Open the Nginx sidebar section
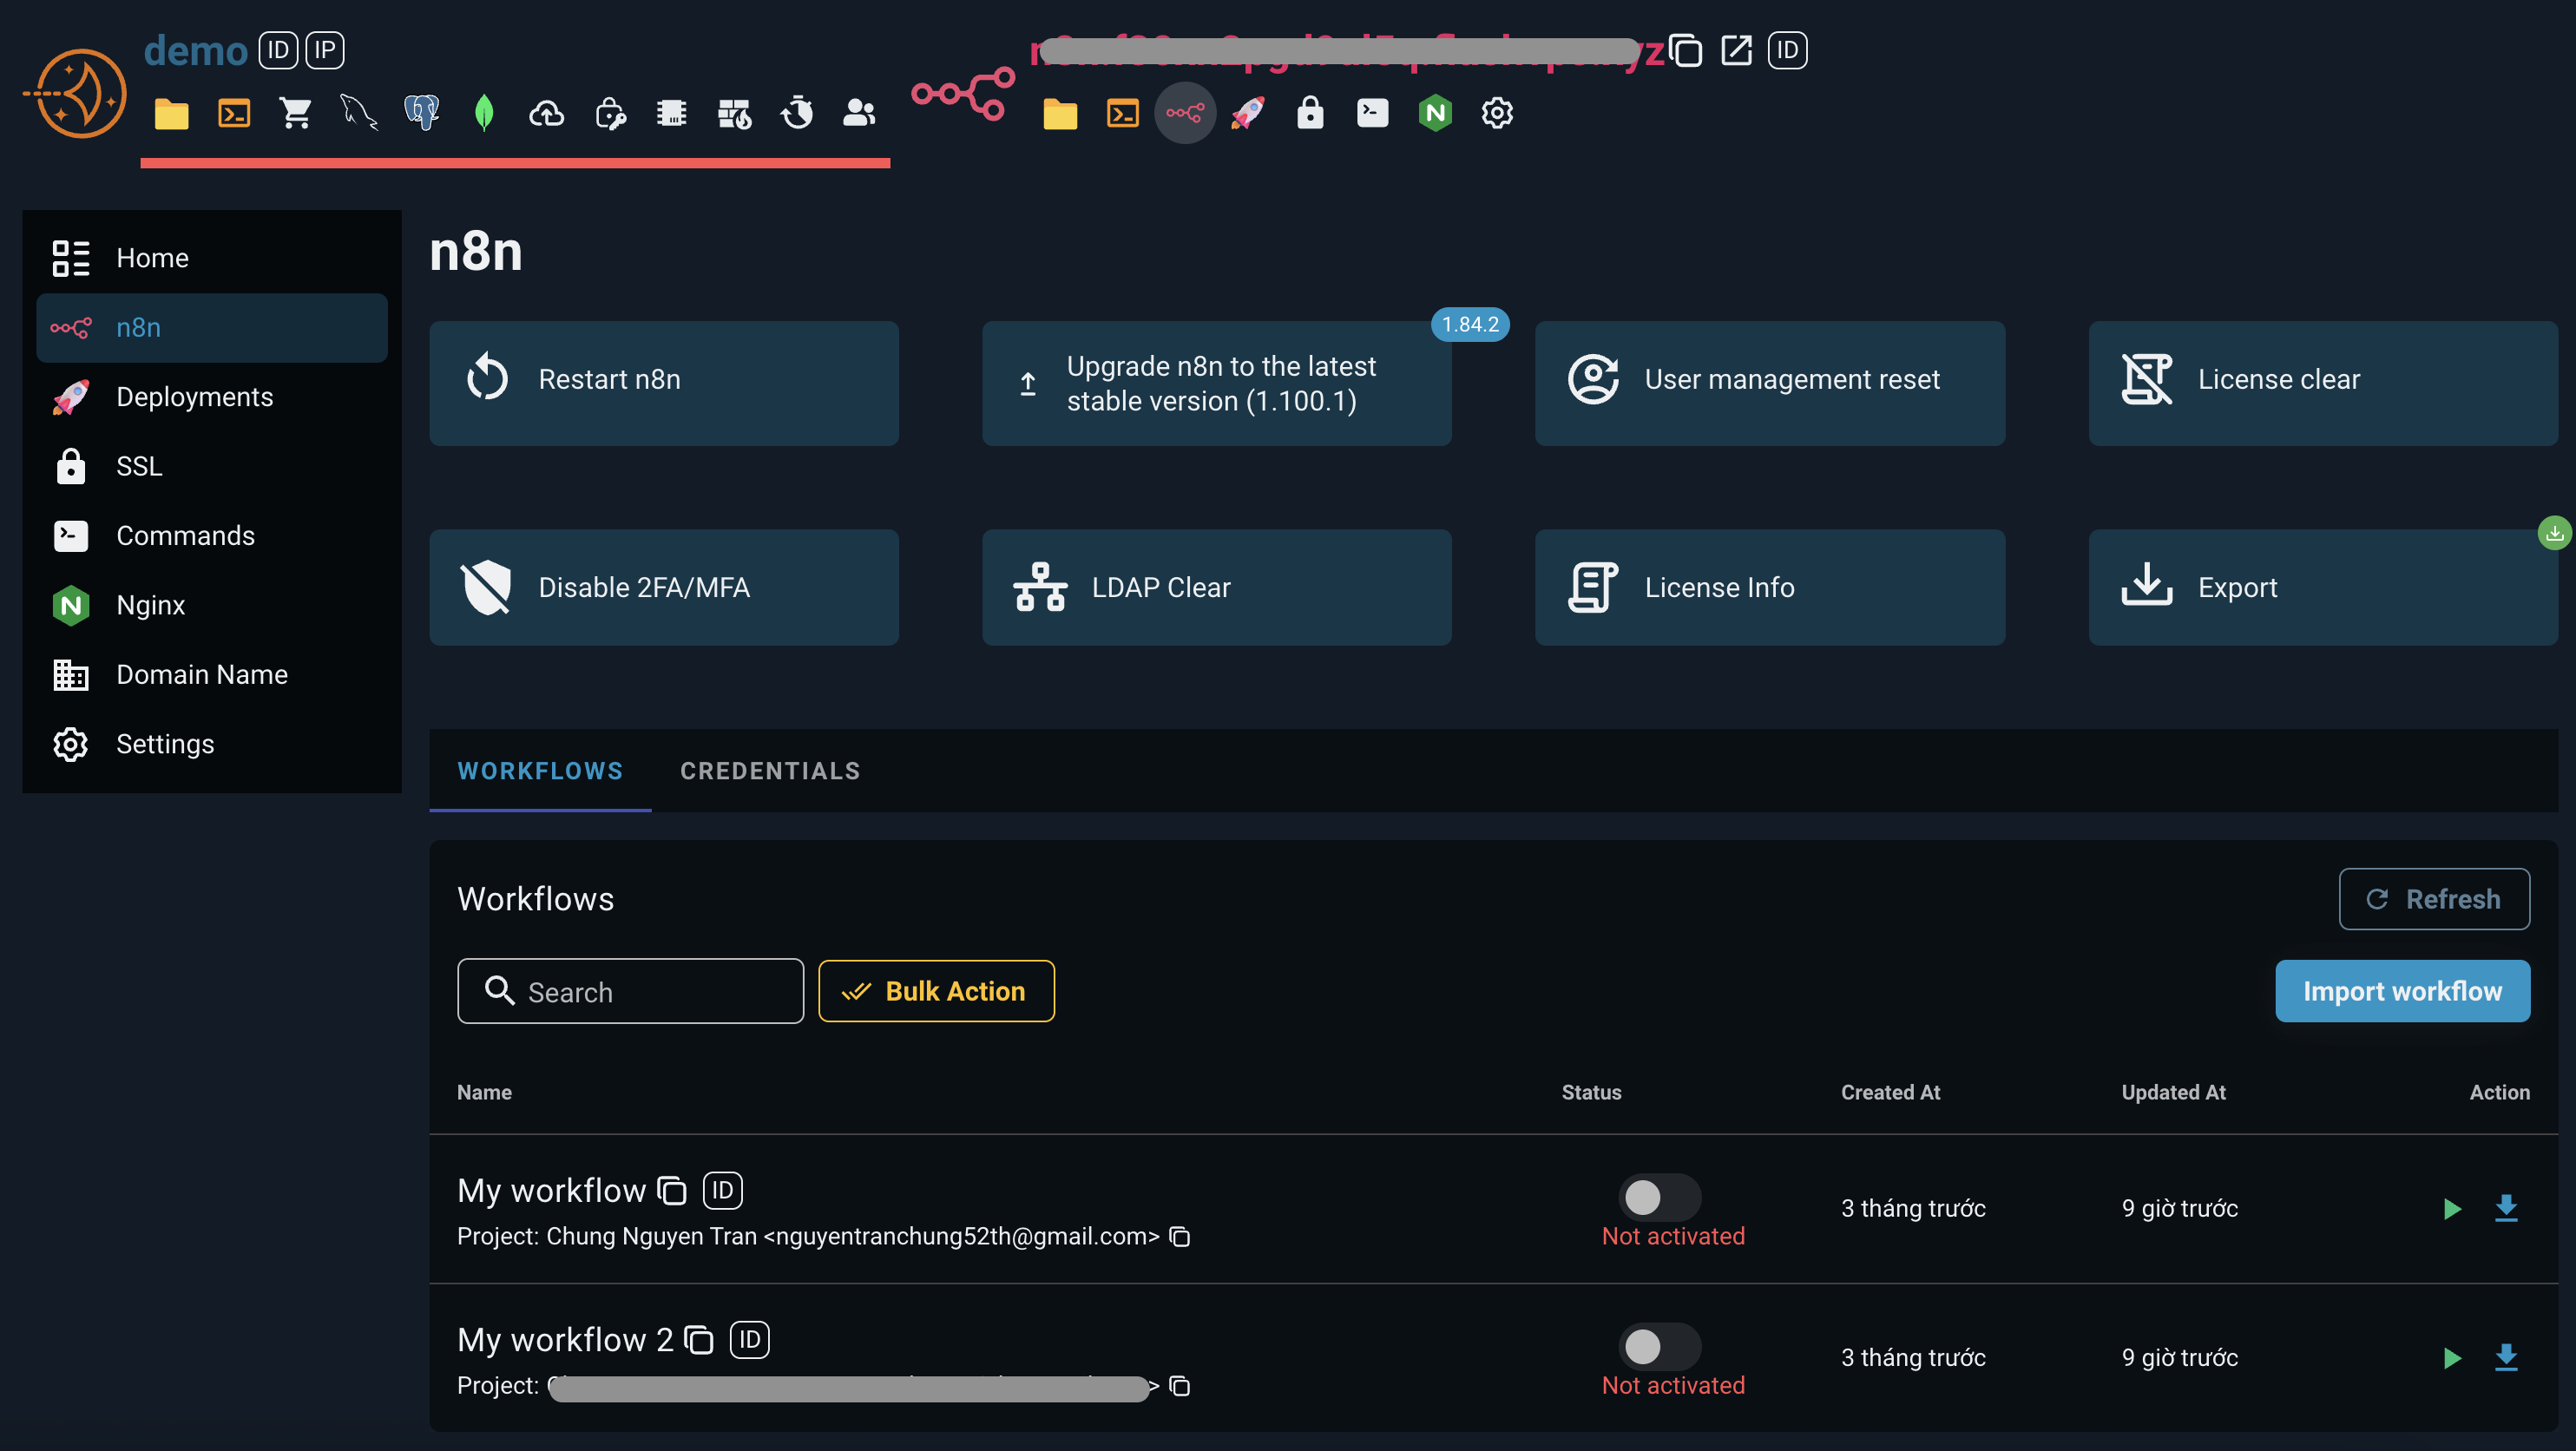The image size is (2576, 1451). click(x=151, y=605)
